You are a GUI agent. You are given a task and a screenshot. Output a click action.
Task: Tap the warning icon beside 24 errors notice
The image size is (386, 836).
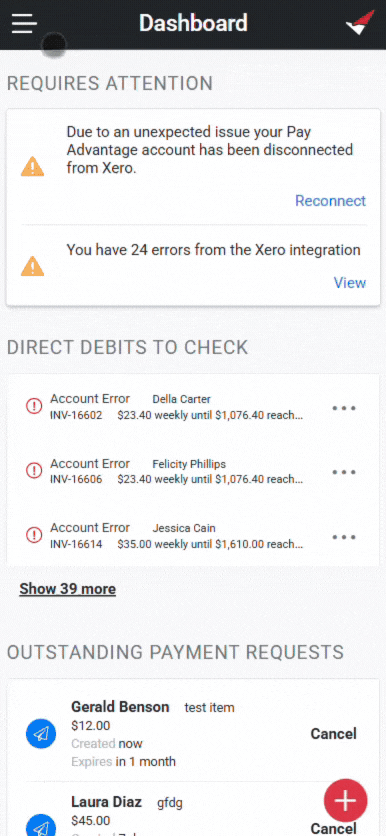tap(33, 266)
